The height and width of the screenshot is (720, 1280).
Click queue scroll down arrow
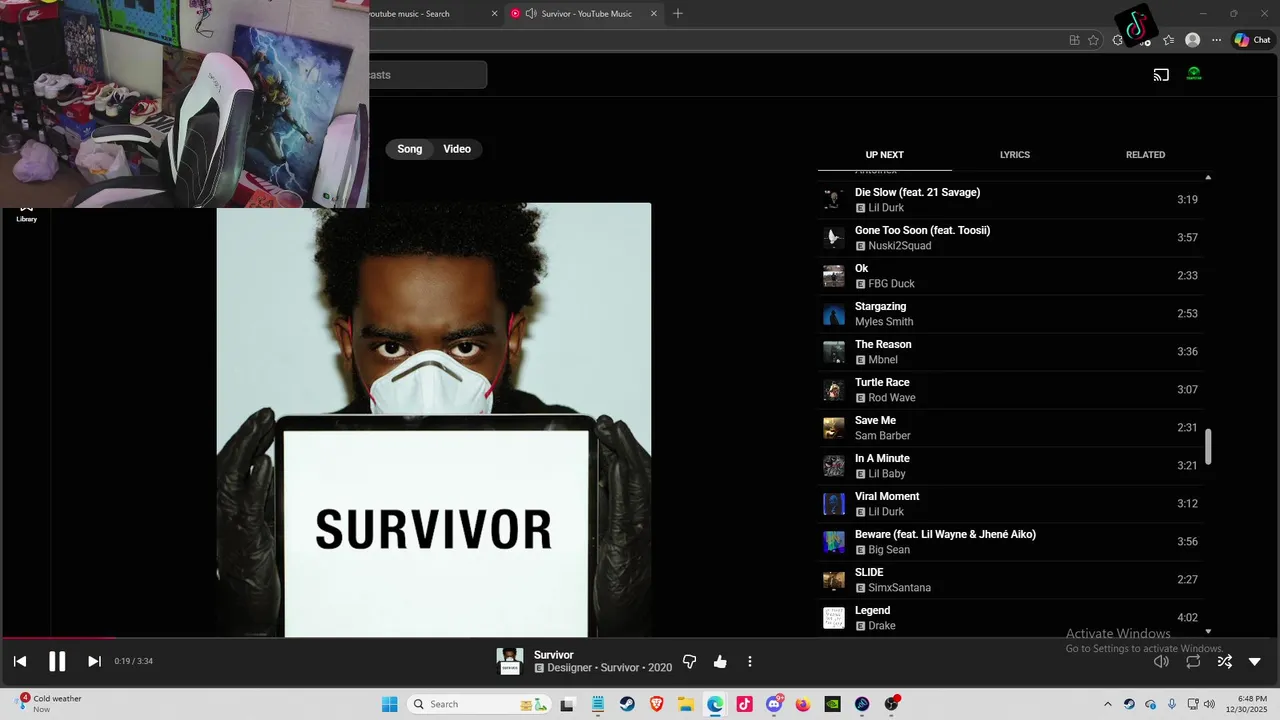pos(1208,631)
